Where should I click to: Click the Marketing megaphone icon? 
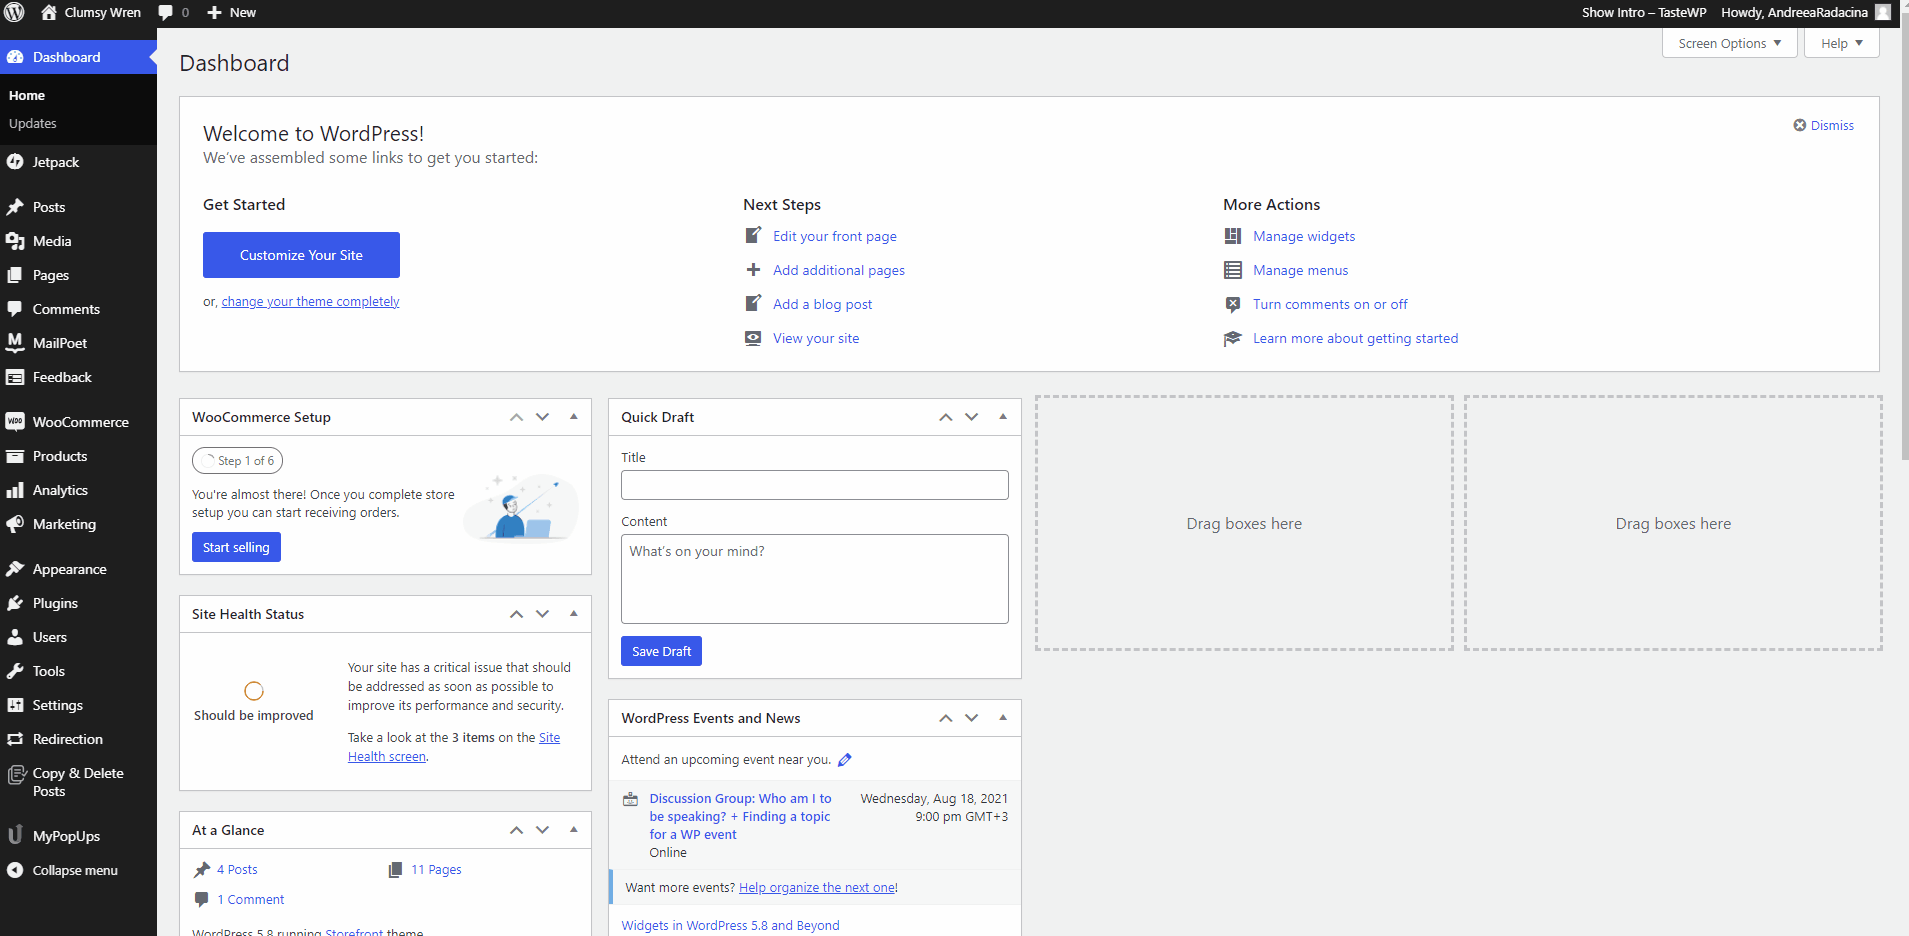coord(15,524)
